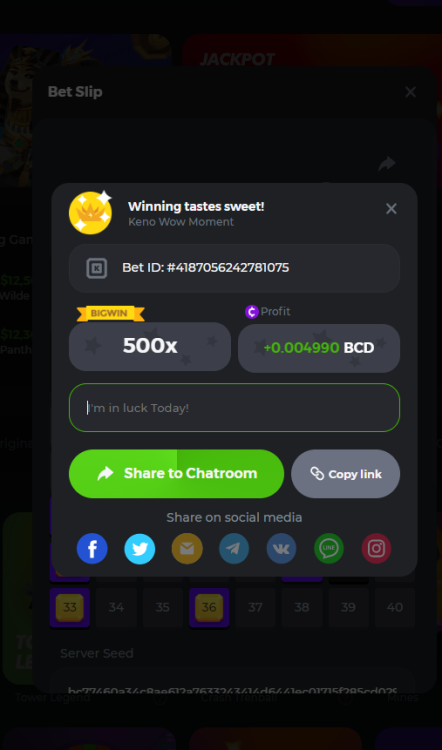This screenshot has height=750, width=442.
Task: Click the BCD profit amount box
Action: 319,348
